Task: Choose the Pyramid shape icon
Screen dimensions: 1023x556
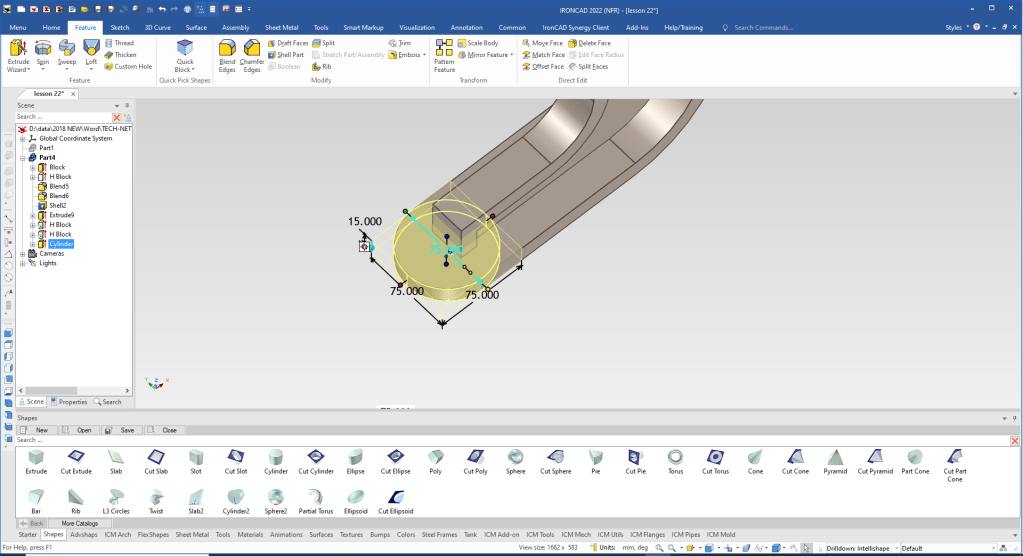Action: (834, 460)
